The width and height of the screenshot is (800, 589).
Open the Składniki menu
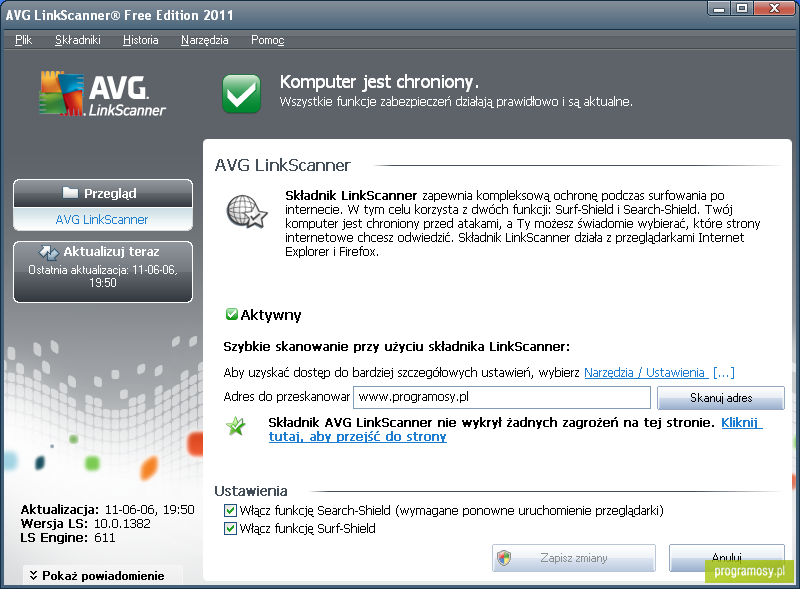[78, 40]
